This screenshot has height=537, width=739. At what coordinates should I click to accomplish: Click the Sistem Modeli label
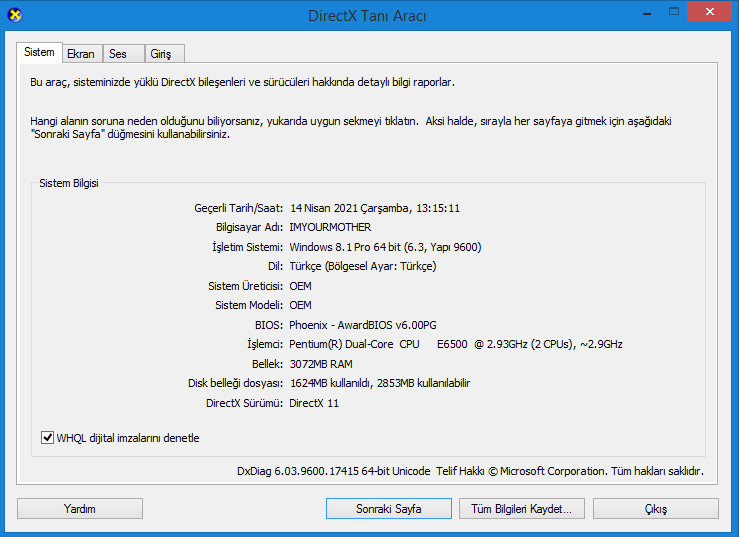[x=249, y=305]
